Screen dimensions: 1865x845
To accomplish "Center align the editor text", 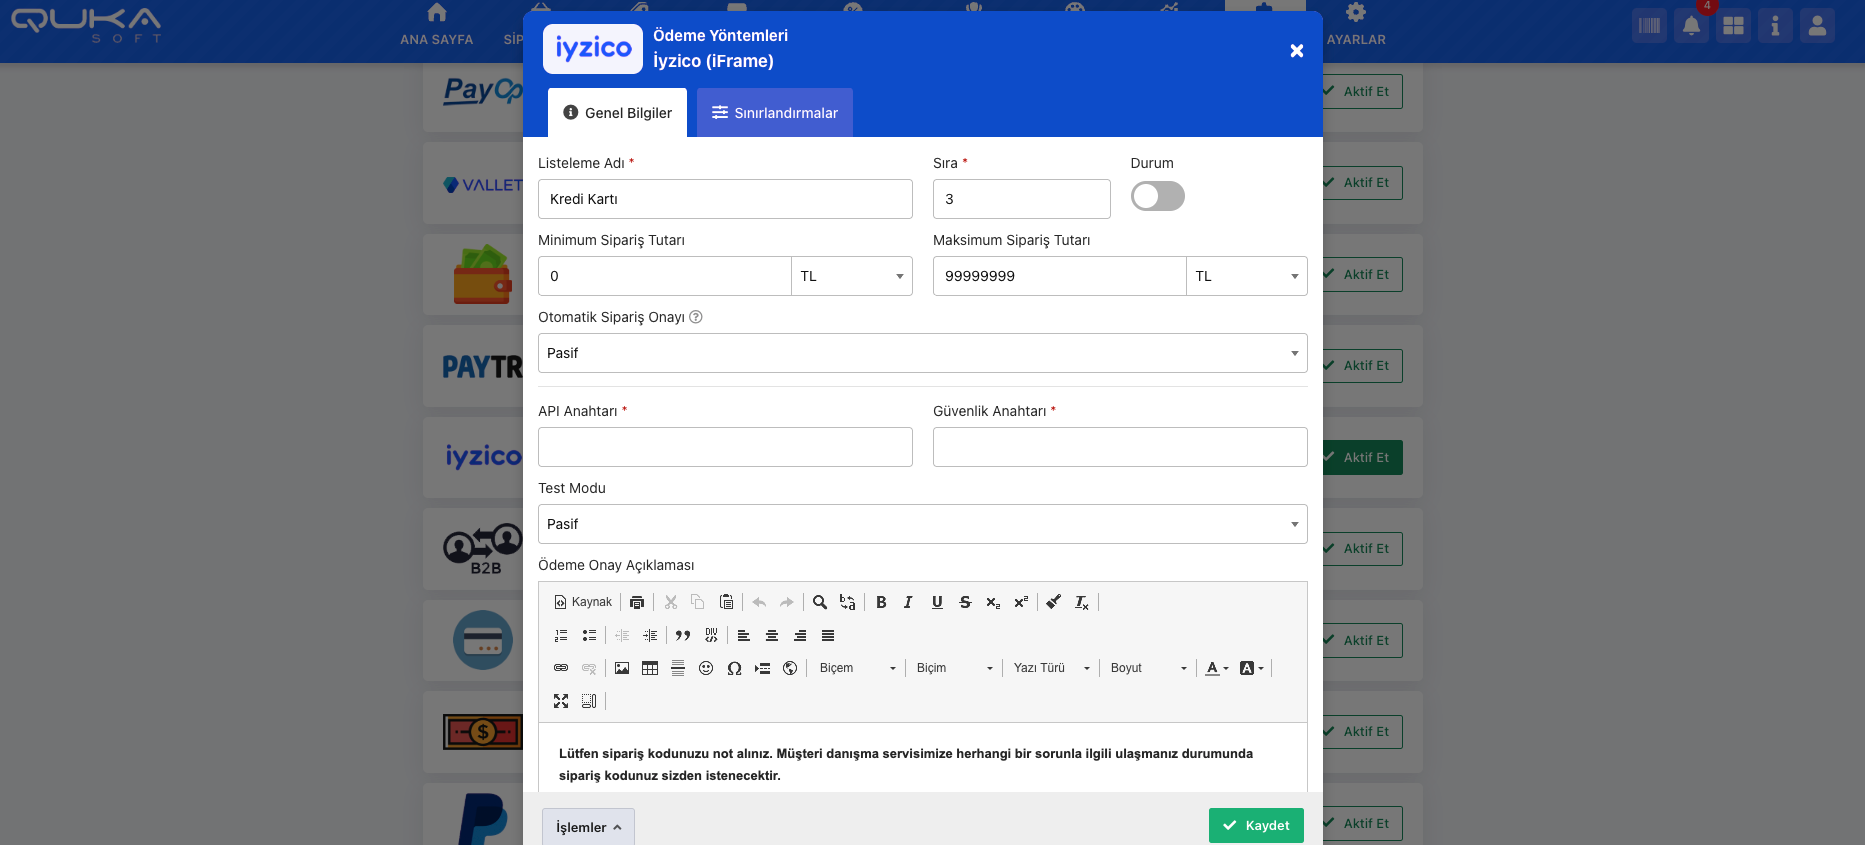I will click(772, 635).
